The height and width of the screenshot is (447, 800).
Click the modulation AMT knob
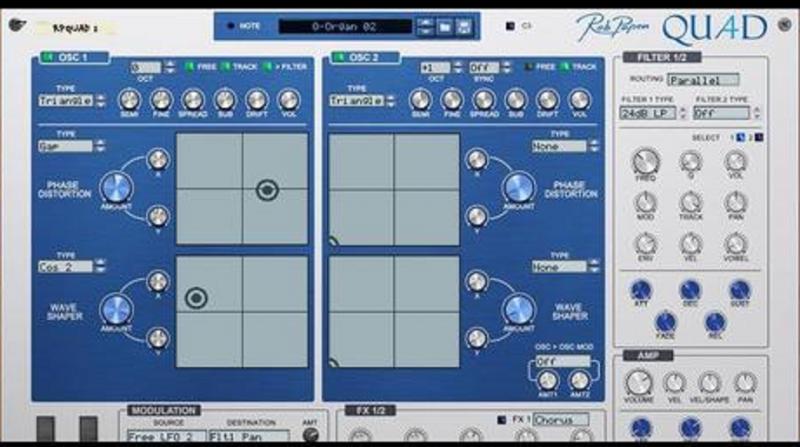[x=310, y=434]
